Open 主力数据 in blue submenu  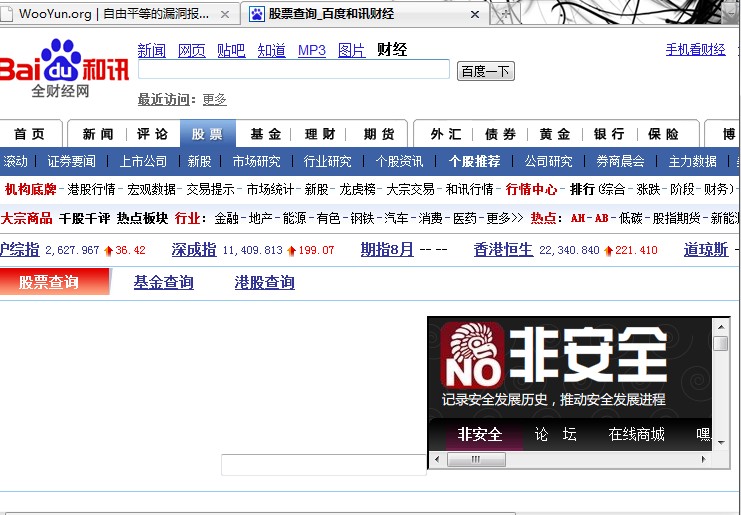coord(692,162)
